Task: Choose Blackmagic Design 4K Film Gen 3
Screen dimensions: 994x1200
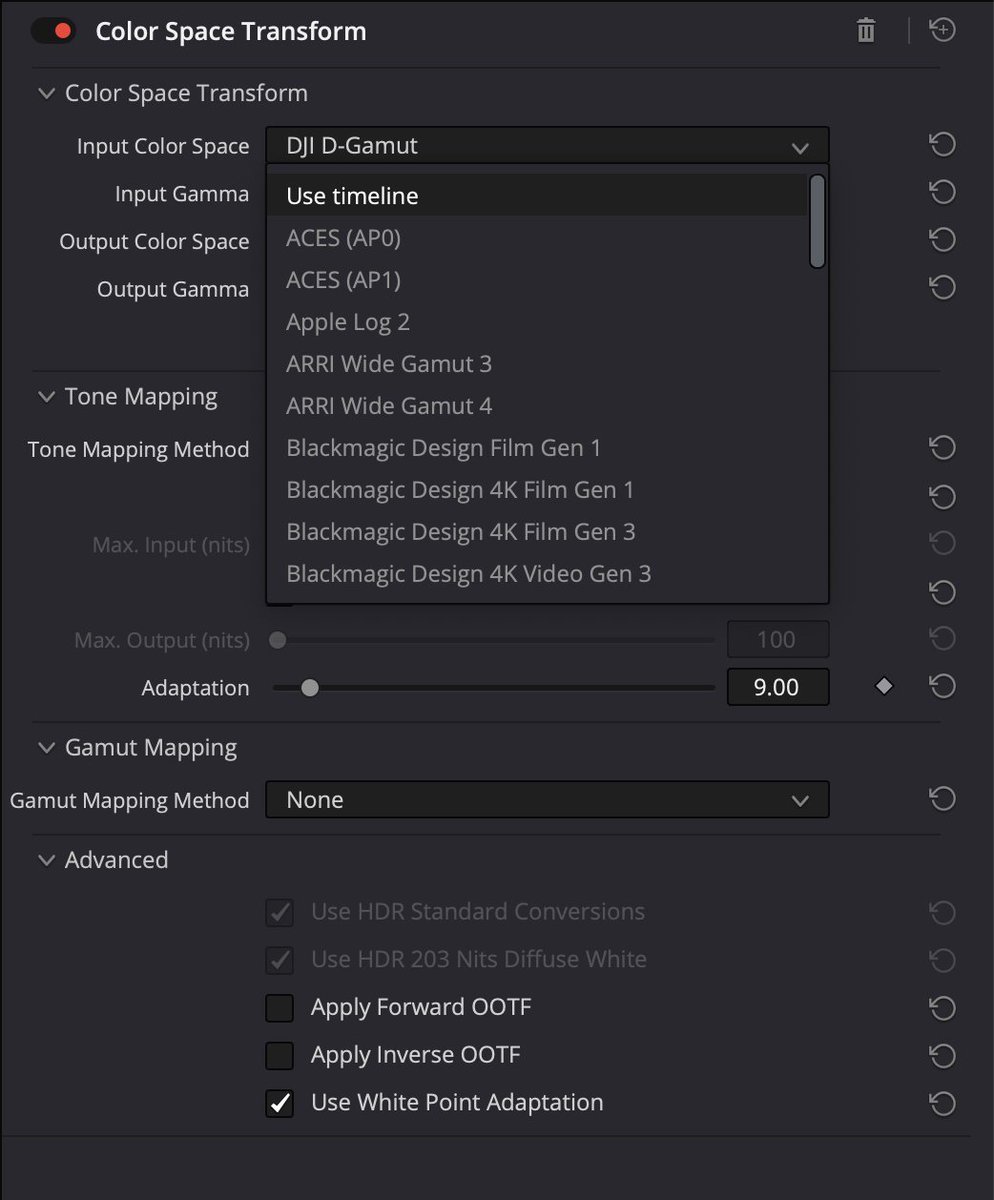Action: click(537, 532)
